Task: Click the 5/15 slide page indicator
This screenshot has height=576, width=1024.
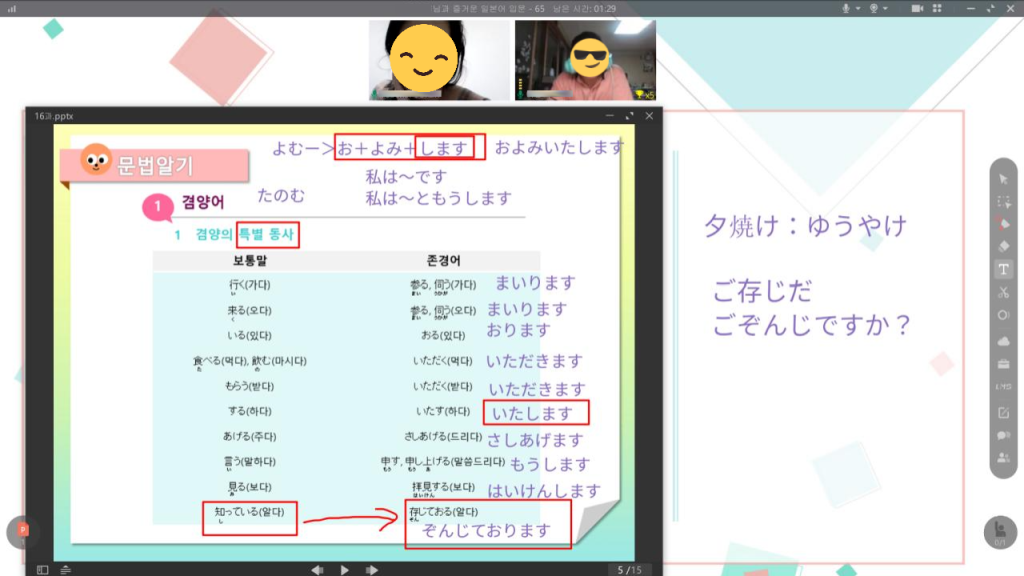Action: [x=628, y=569]
